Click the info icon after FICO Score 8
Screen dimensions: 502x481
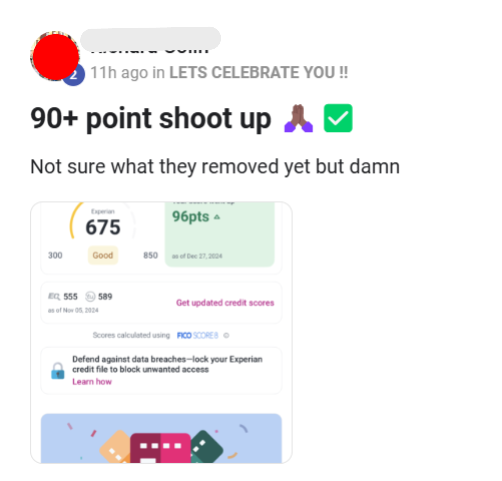[x=226, y=335]
